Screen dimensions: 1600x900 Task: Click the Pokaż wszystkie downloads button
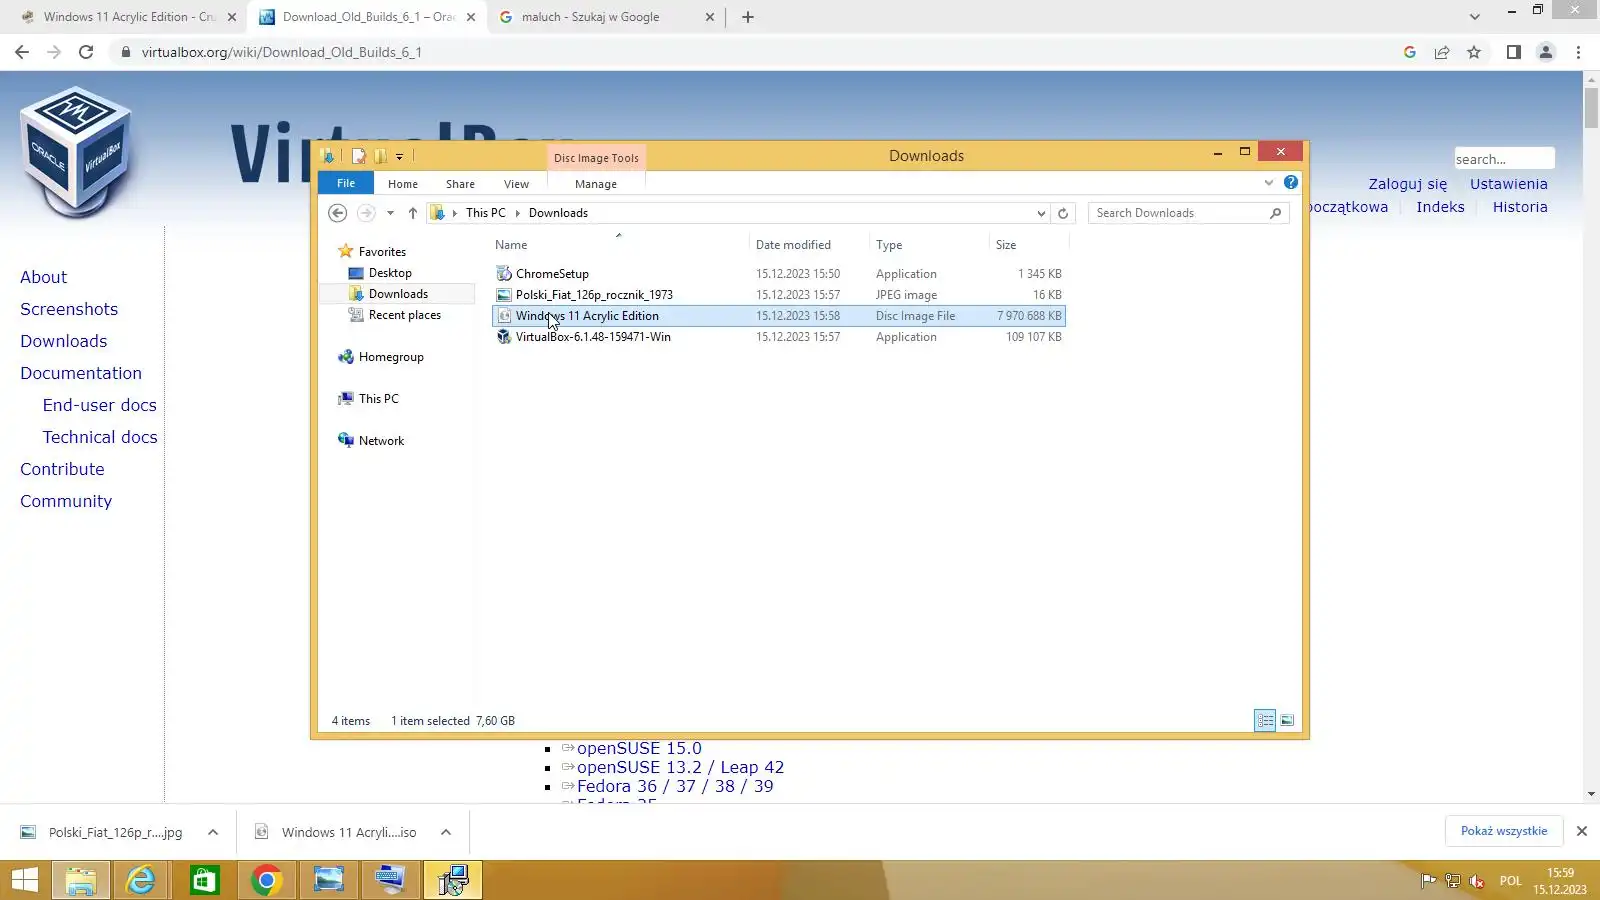1504,831
